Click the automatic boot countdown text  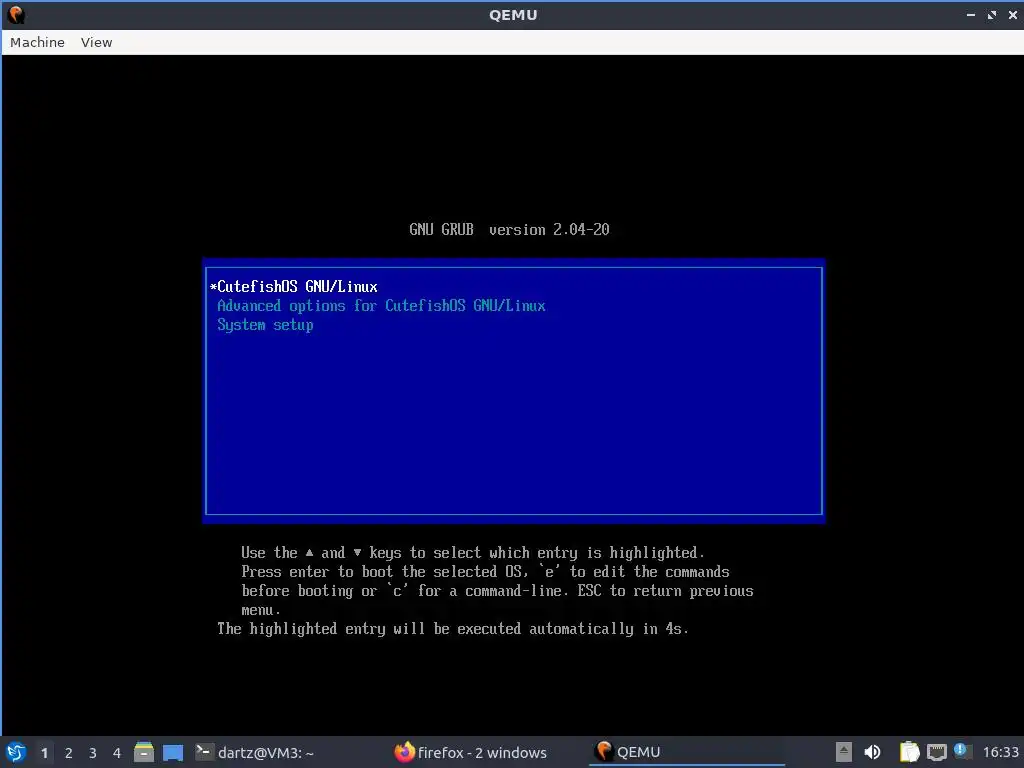[x=453, y=629]
